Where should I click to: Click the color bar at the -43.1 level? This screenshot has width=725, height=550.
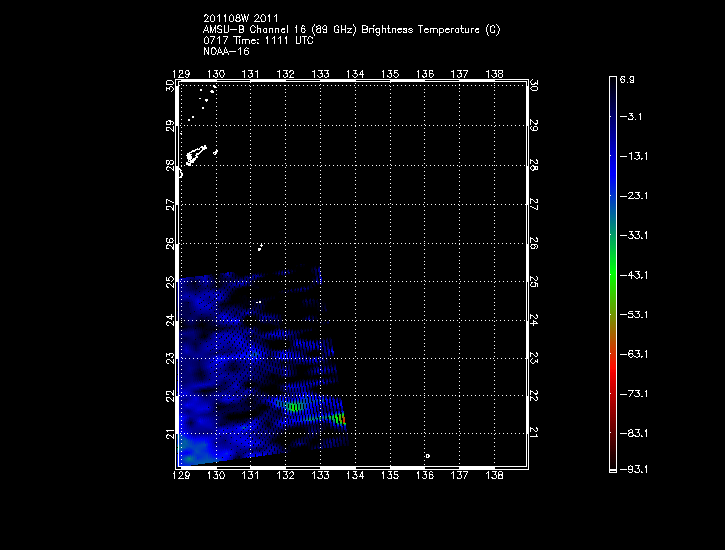click(x=613, y=274)
